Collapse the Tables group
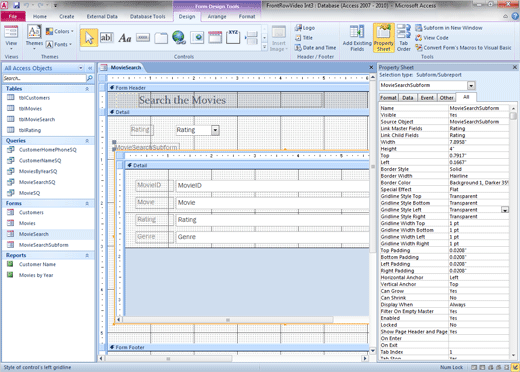Image resolution: width=520 pixels, height=372 pixels. 87,89
